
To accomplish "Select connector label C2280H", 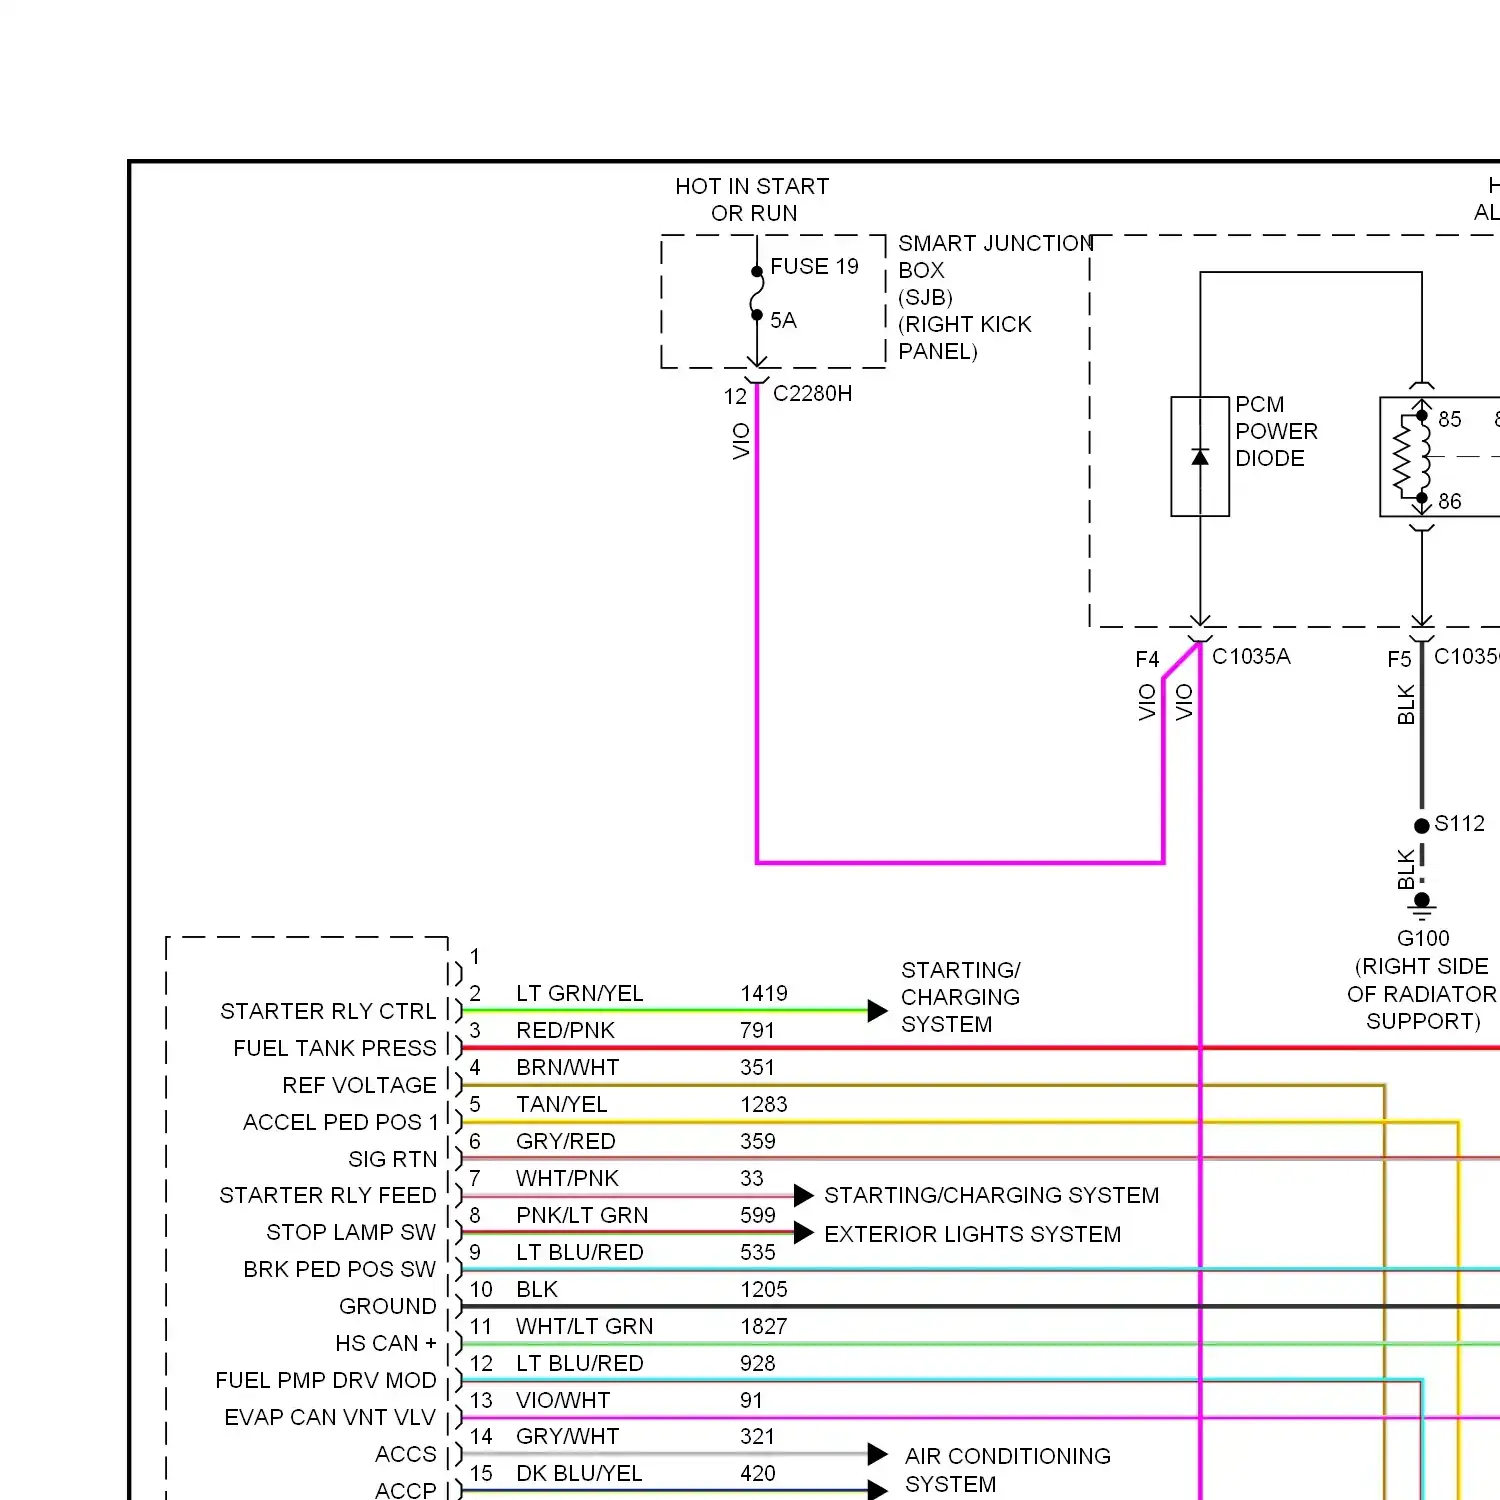I will [x=812, y=394].
